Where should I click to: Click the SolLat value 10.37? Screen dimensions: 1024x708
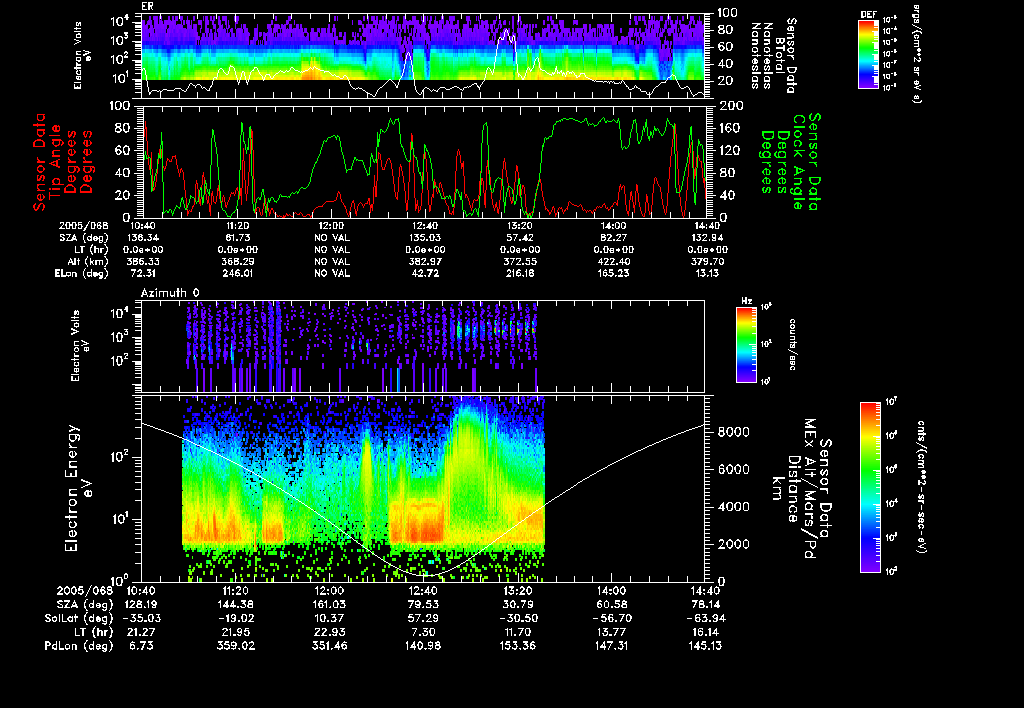(330, 619)
